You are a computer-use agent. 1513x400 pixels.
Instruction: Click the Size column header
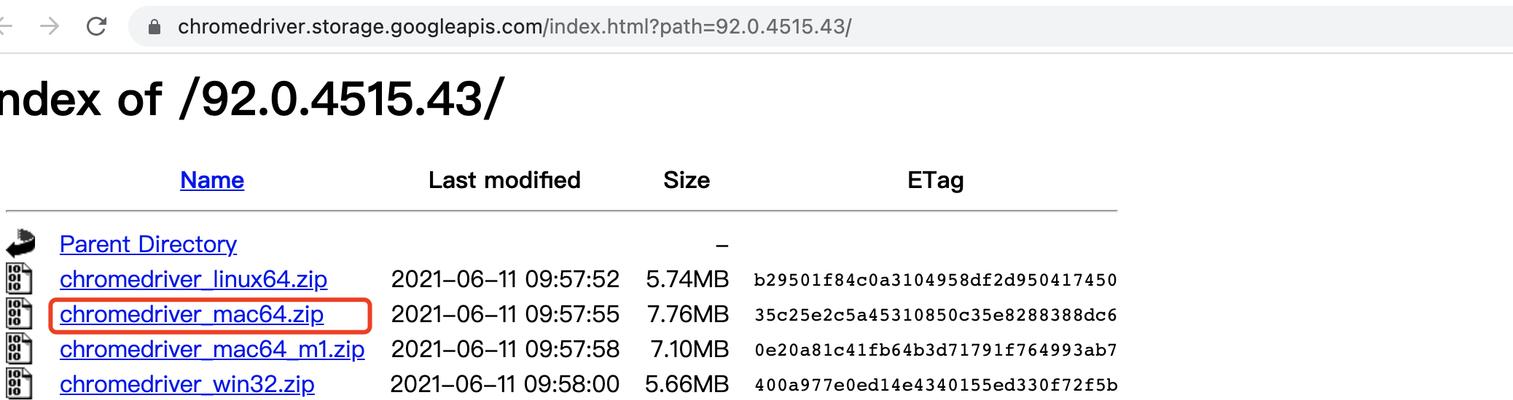pyautogui.click(x=686, y=180)
